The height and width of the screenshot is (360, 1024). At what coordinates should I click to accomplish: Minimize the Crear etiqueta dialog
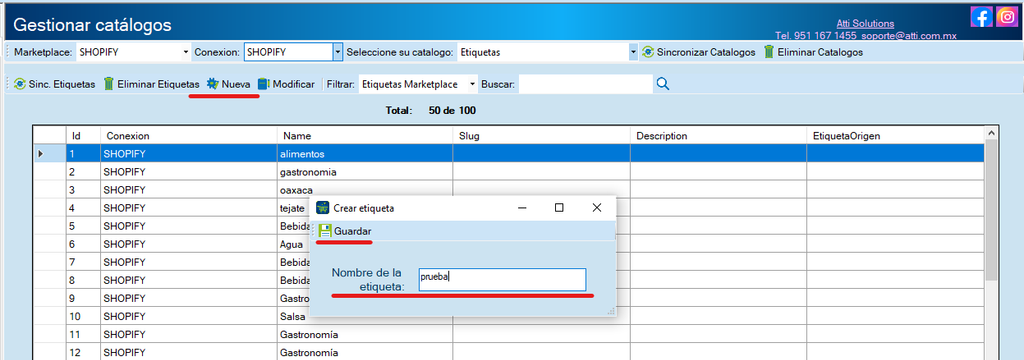522,208
